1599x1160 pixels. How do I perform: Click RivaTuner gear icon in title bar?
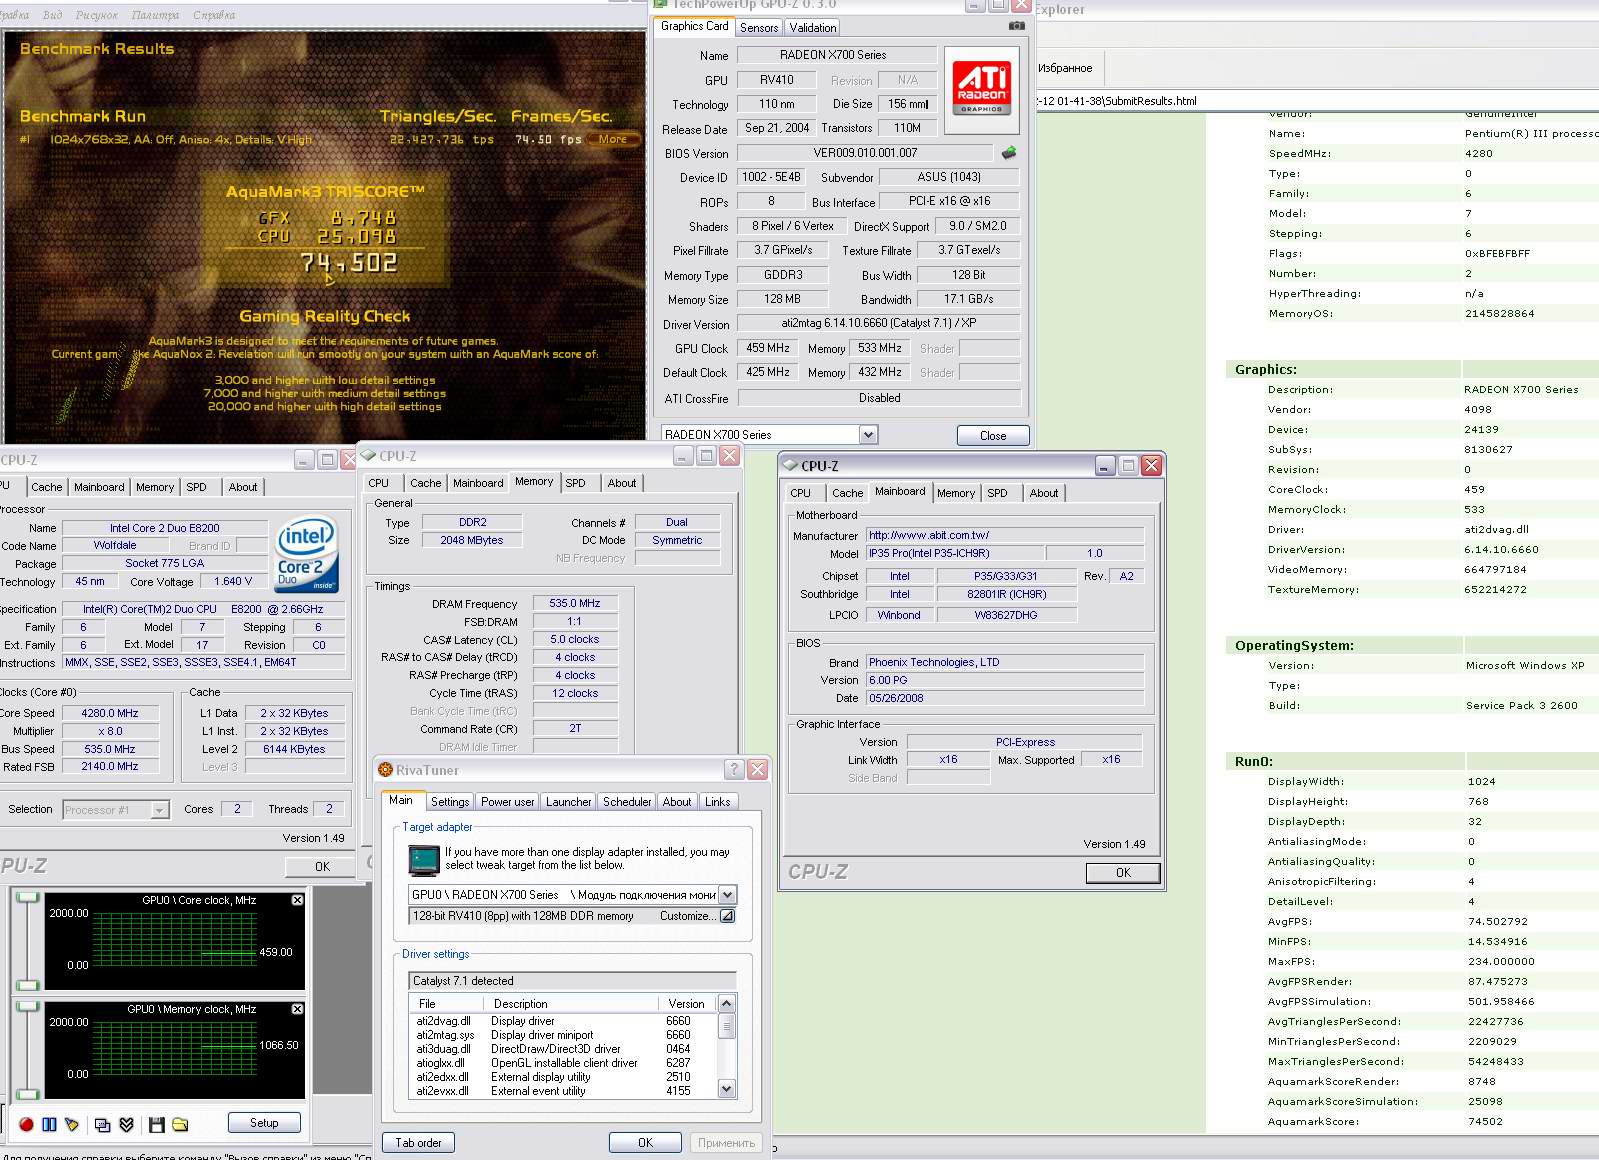point(385,770)
